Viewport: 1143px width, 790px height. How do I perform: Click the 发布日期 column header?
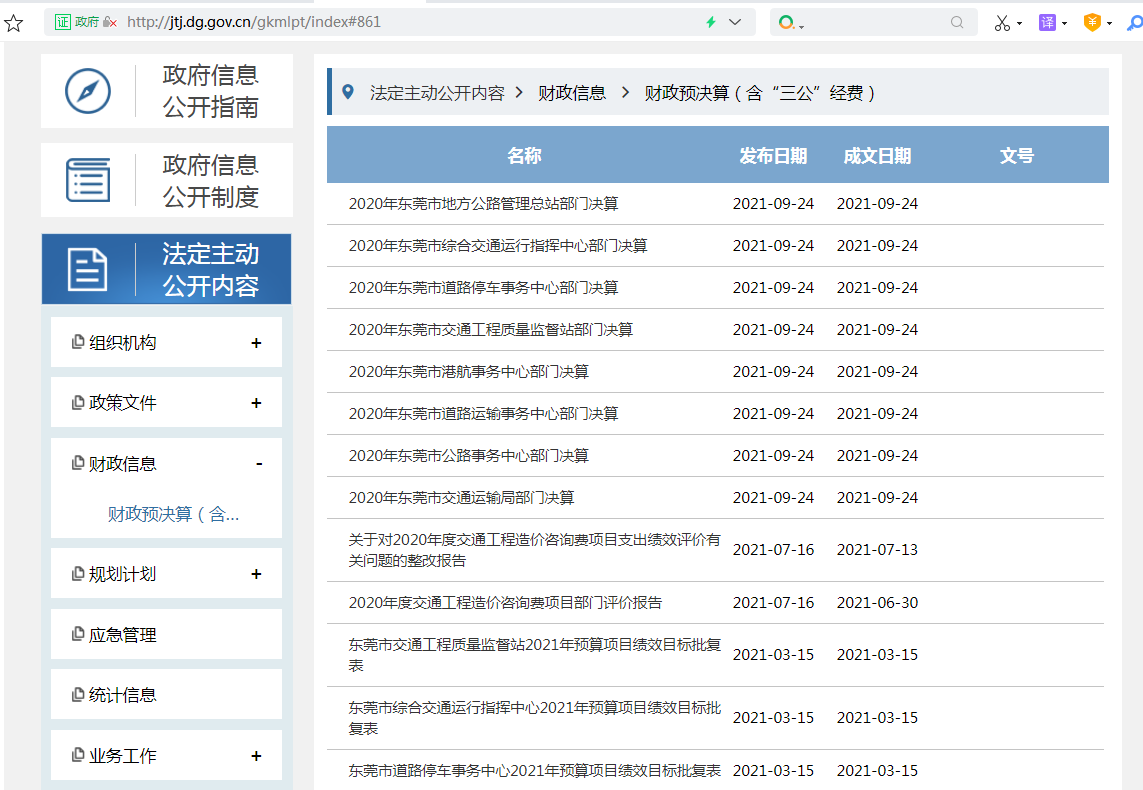pos(773,155)
